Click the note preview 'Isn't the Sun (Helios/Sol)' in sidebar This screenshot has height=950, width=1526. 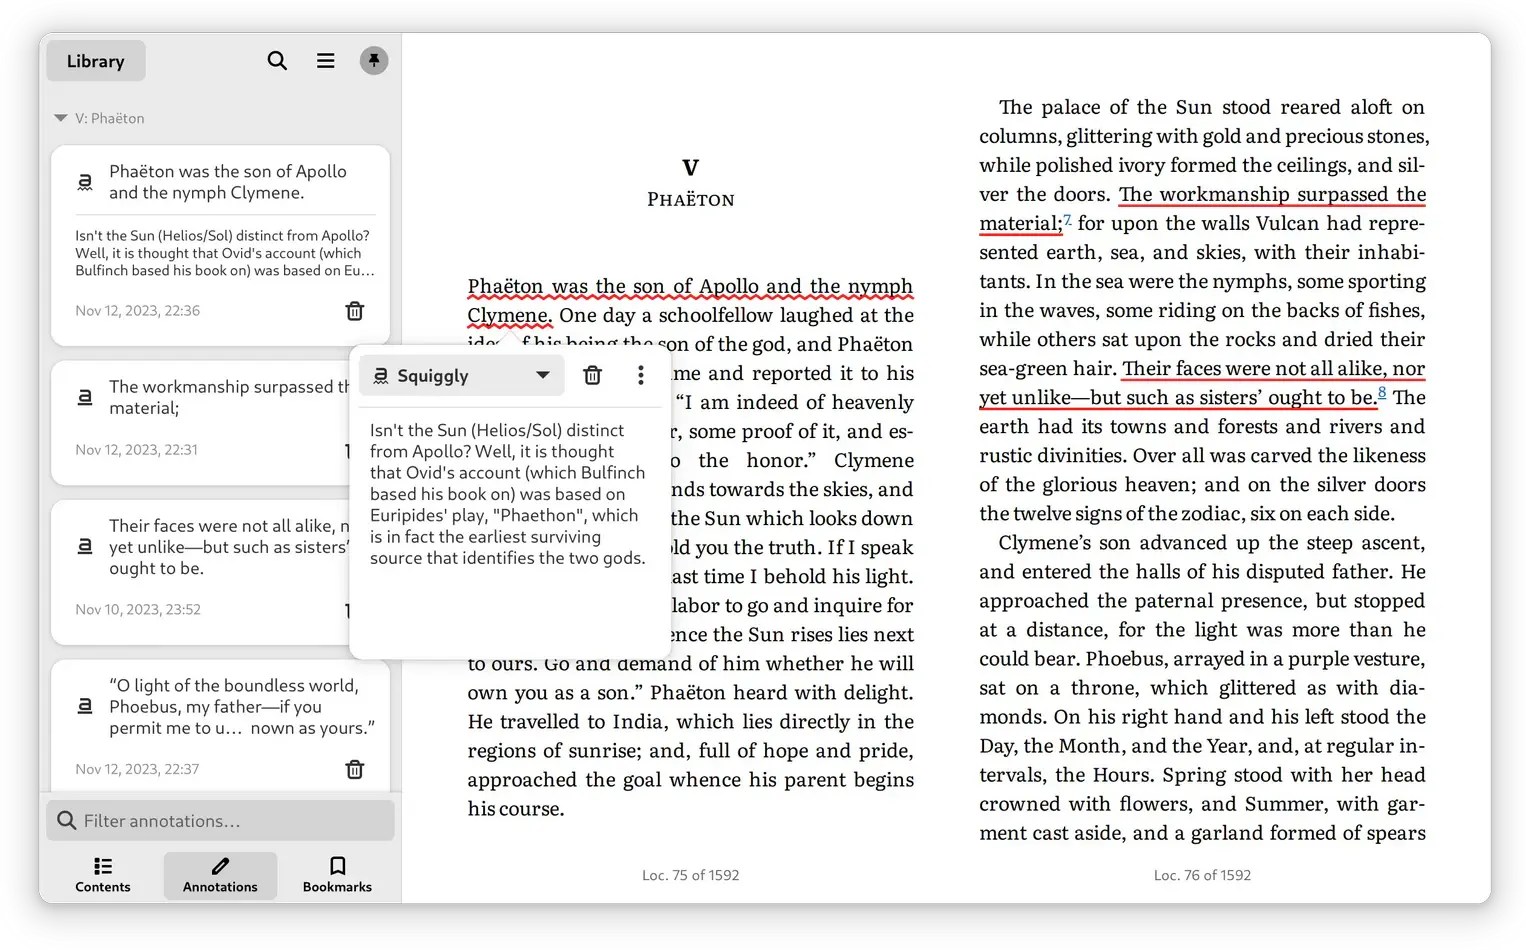pyautogui.click(x=225, y=253)
